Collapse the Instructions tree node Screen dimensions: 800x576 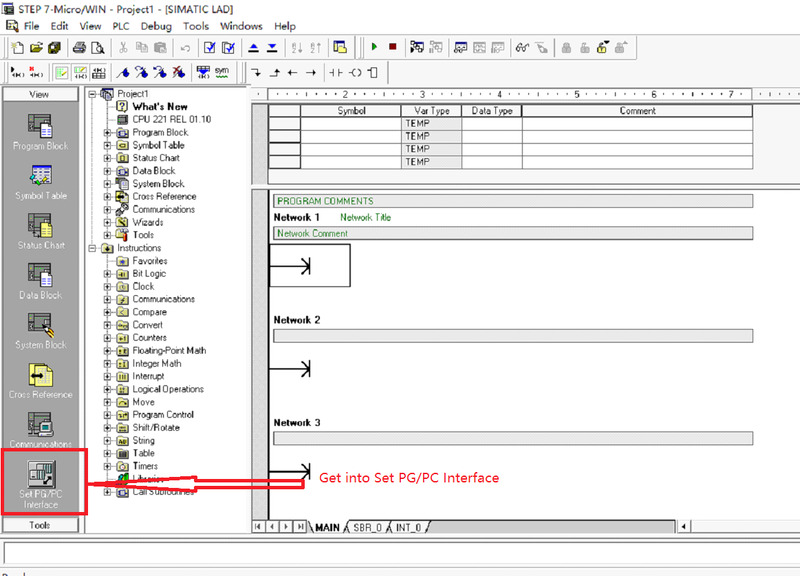tap(92, 248)
